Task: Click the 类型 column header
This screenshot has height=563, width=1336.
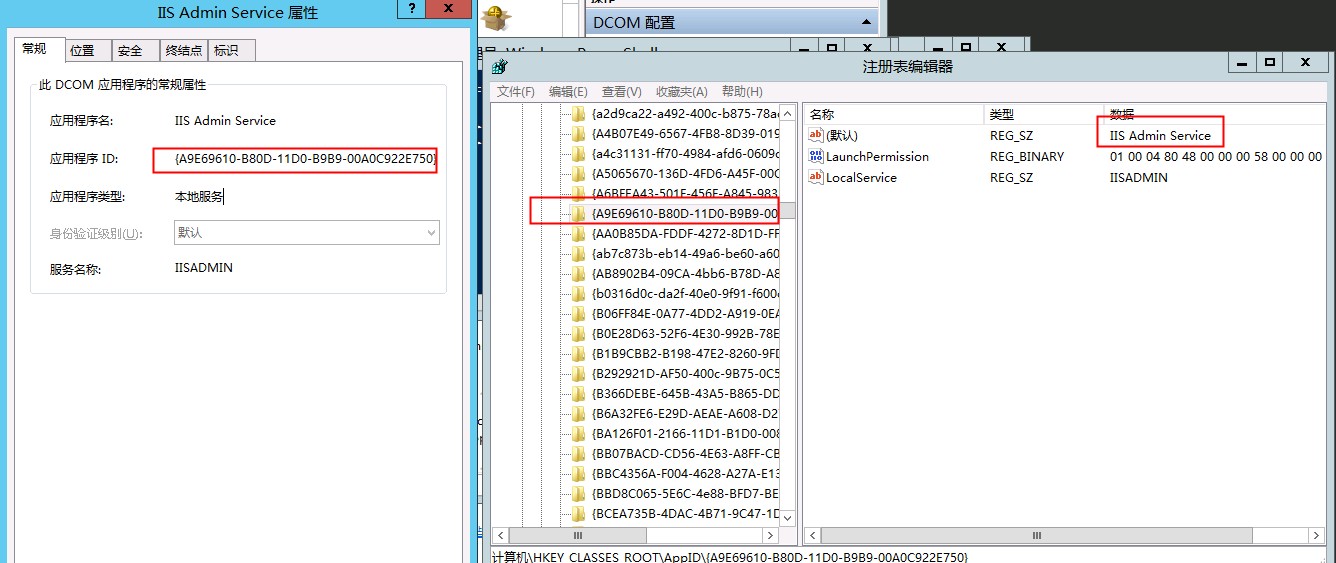Action: [1001, 114]
